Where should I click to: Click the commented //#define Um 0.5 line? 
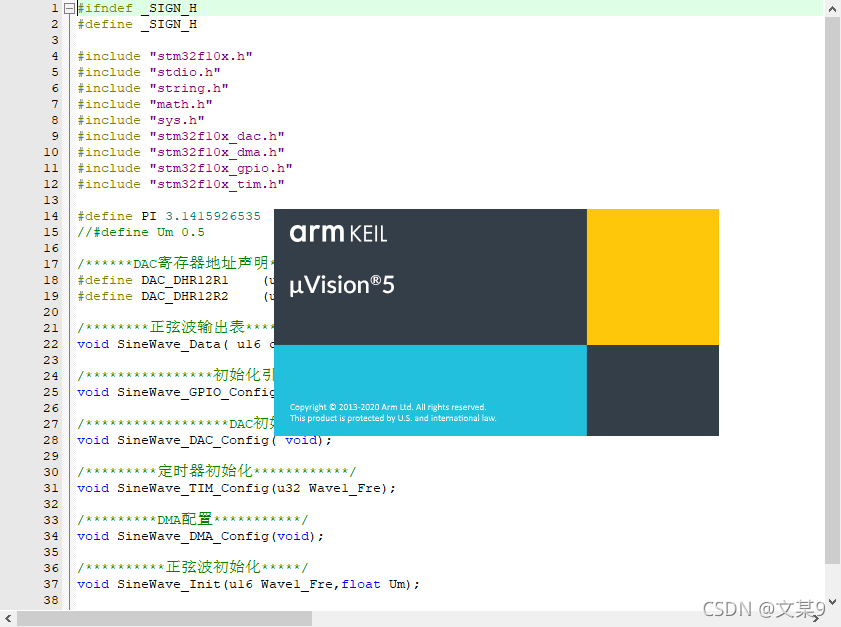point(141,232)
